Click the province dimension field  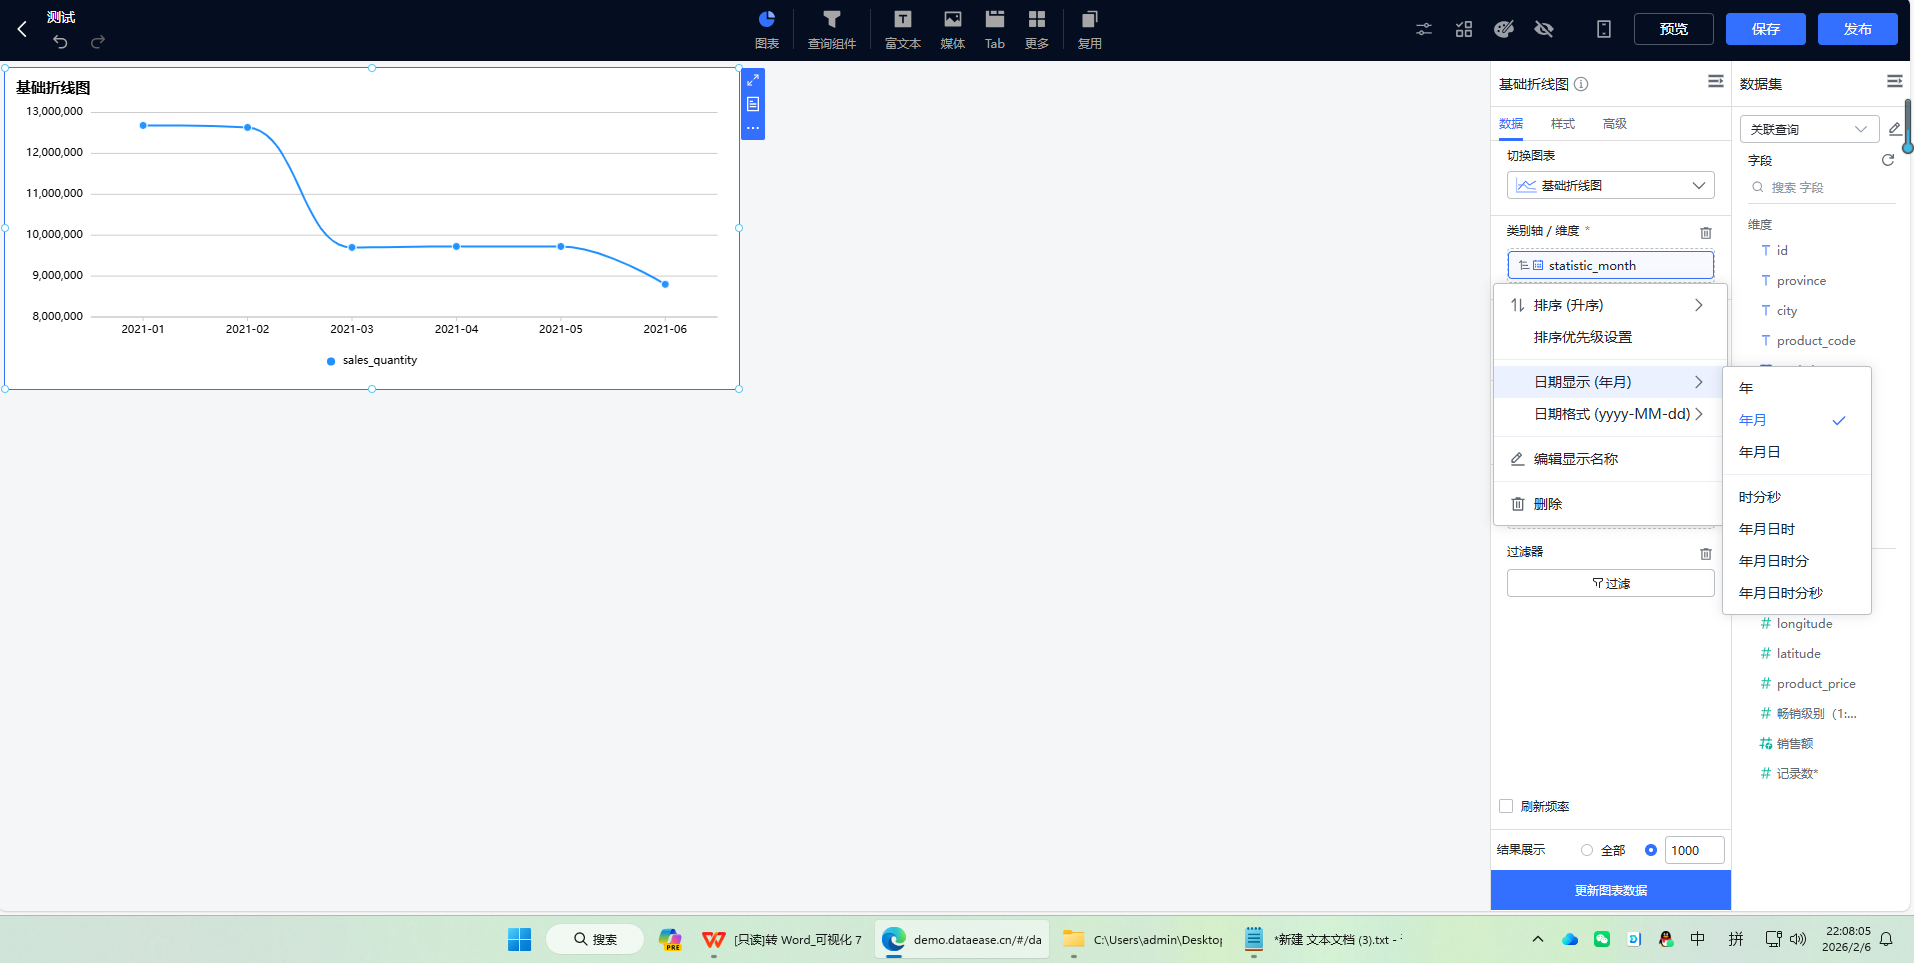(1802, 281)
